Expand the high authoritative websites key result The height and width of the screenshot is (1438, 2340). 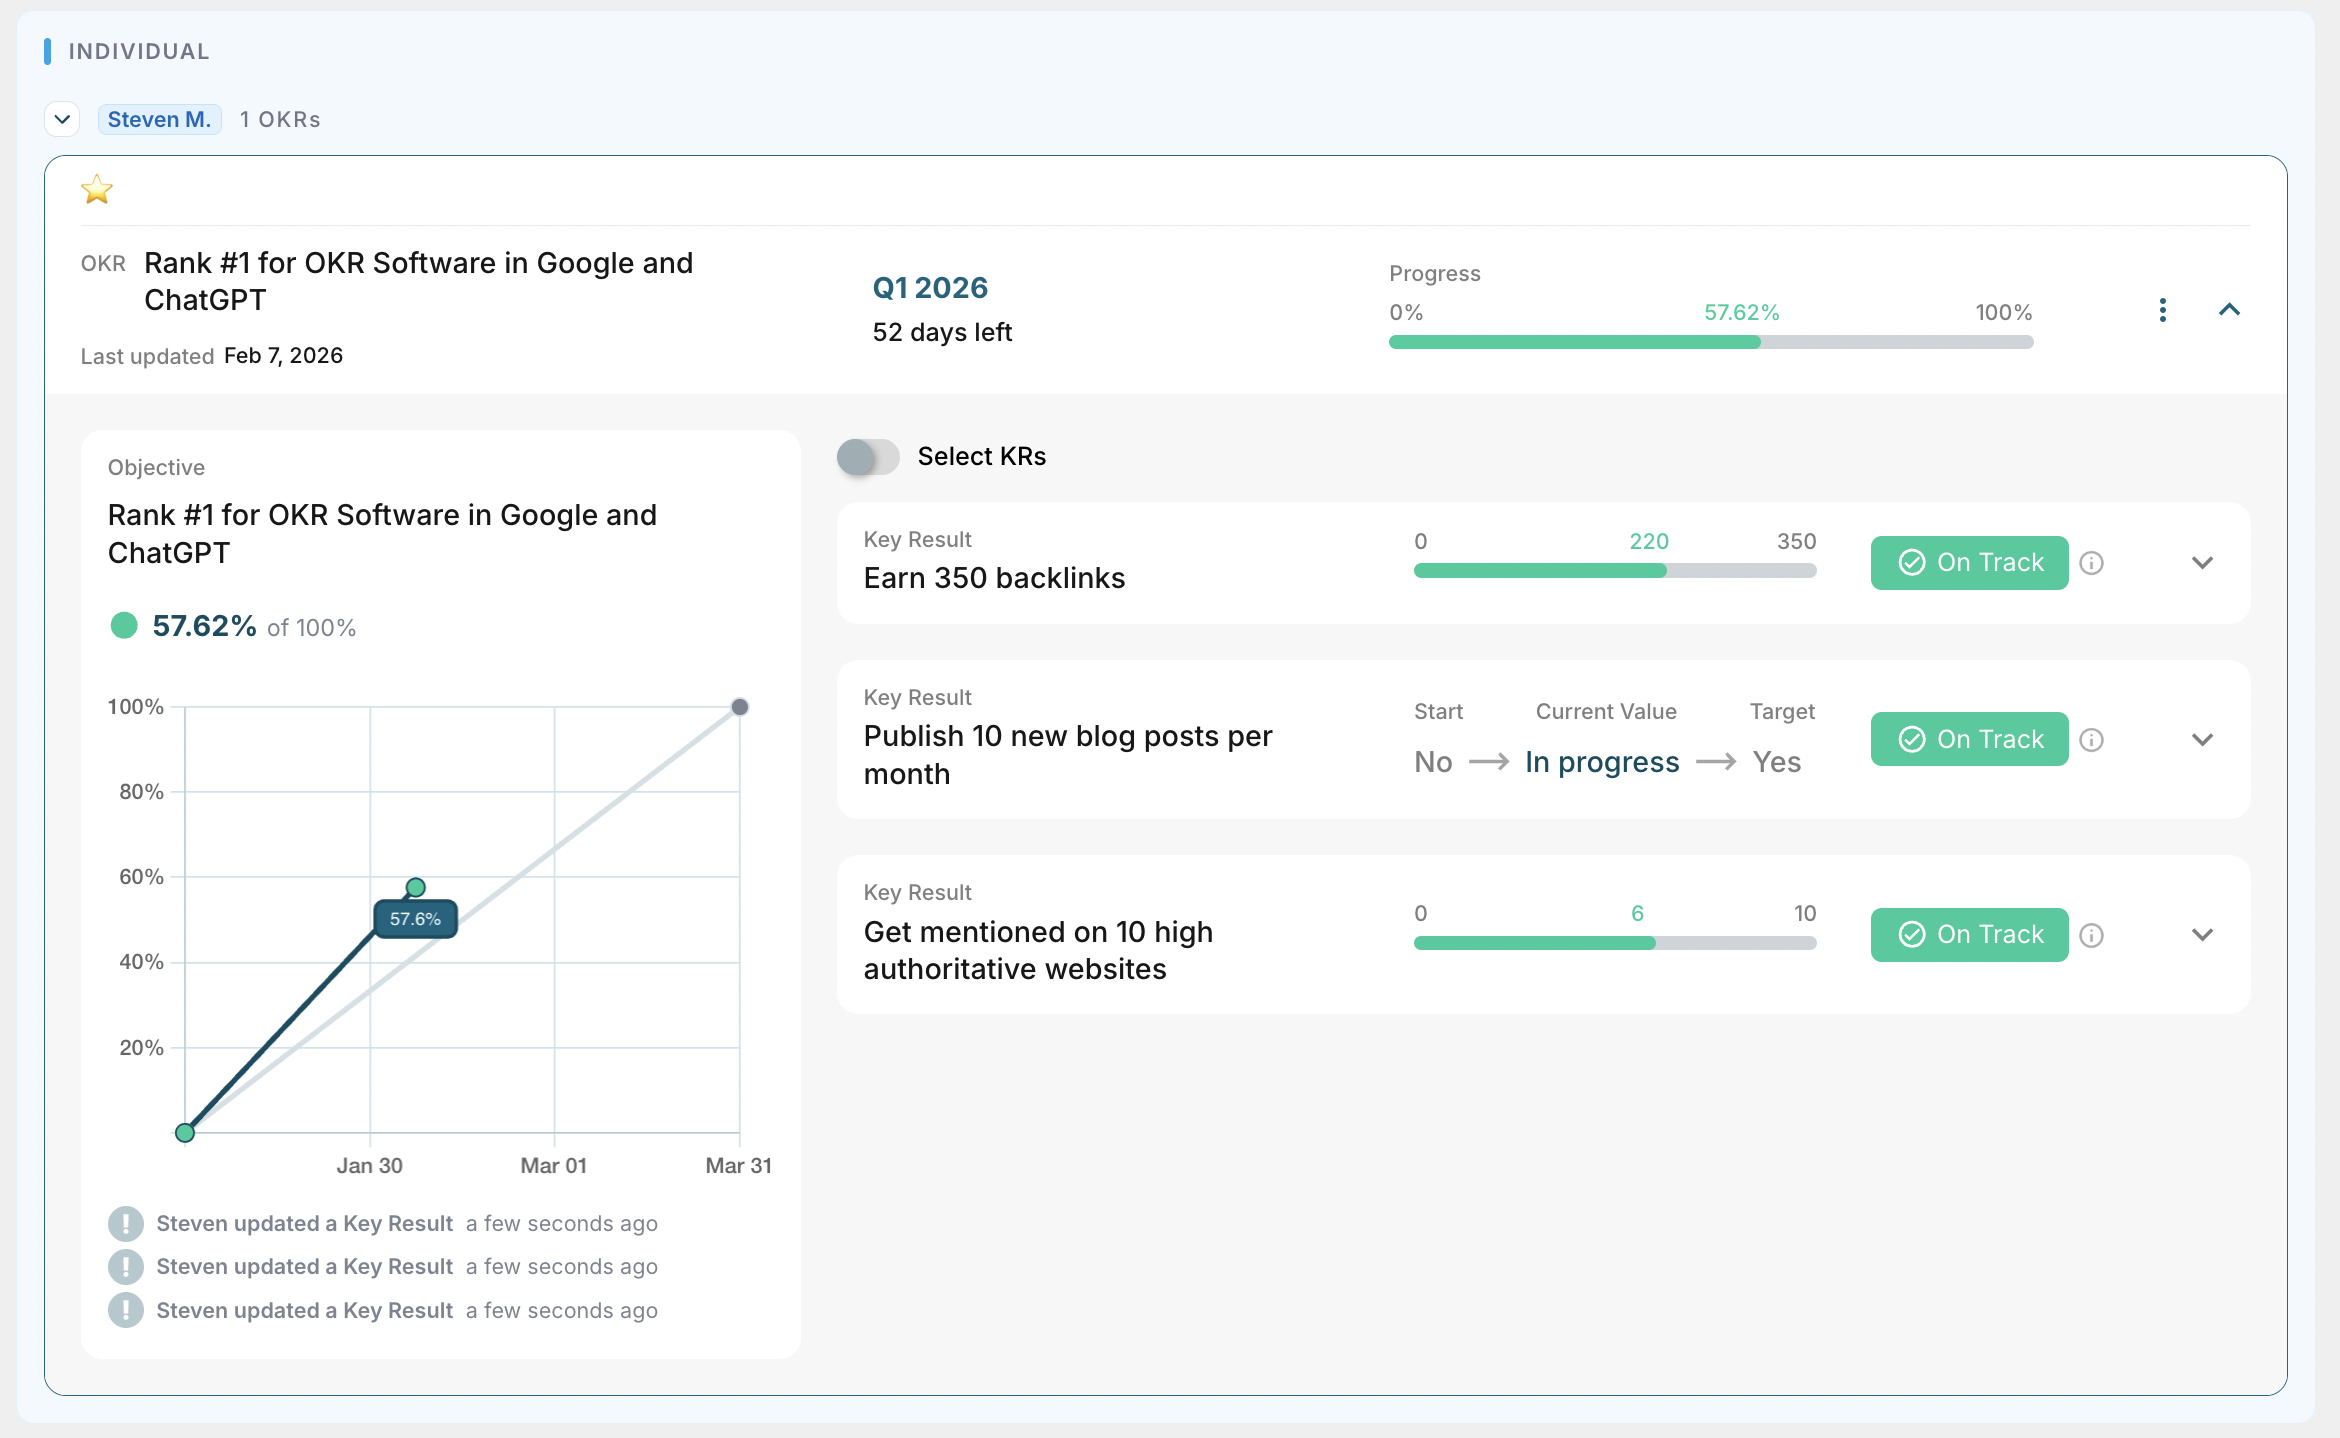(2202, 935)
